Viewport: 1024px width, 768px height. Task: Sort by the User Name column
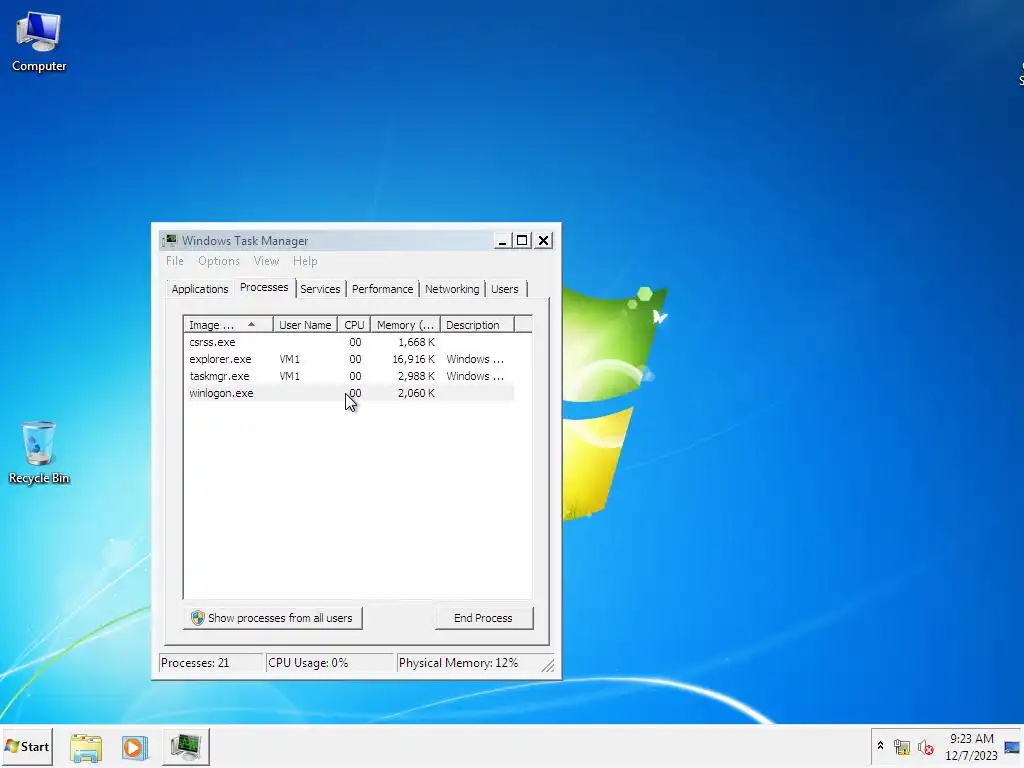click(305, 325)
